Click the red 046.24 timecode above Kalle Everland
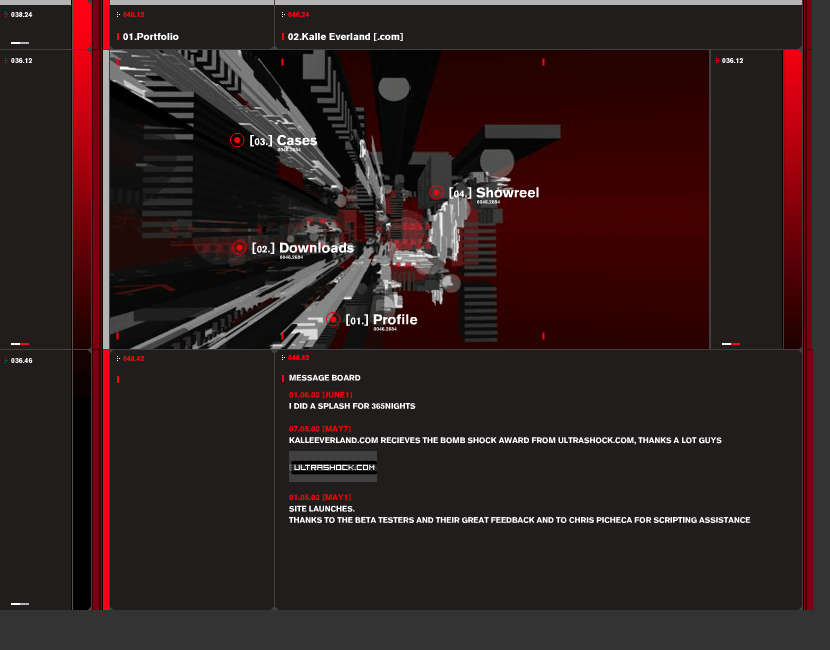The height and width of the screenshot is (650, 830). click(x=299, y=15)
